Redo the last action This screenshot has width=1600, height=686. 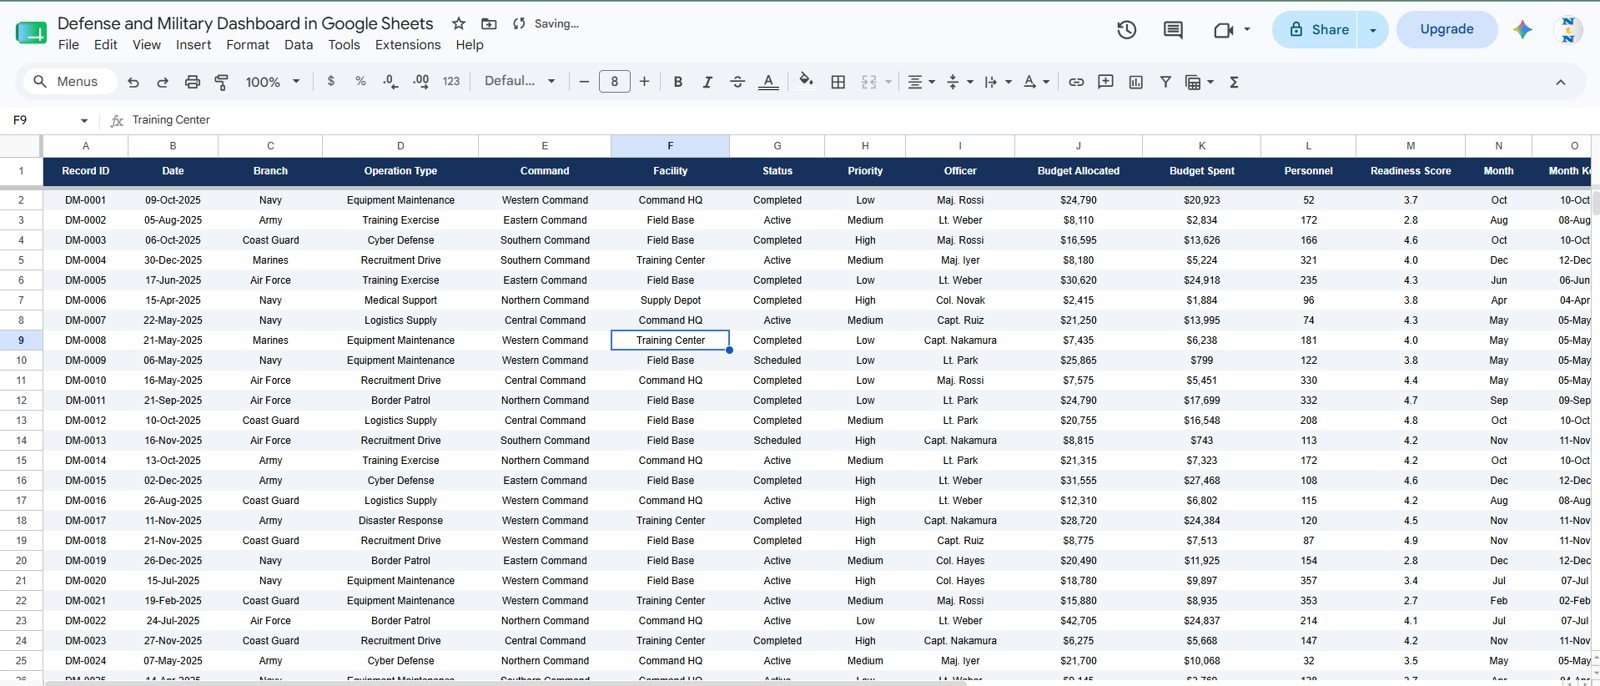[162, 82]
